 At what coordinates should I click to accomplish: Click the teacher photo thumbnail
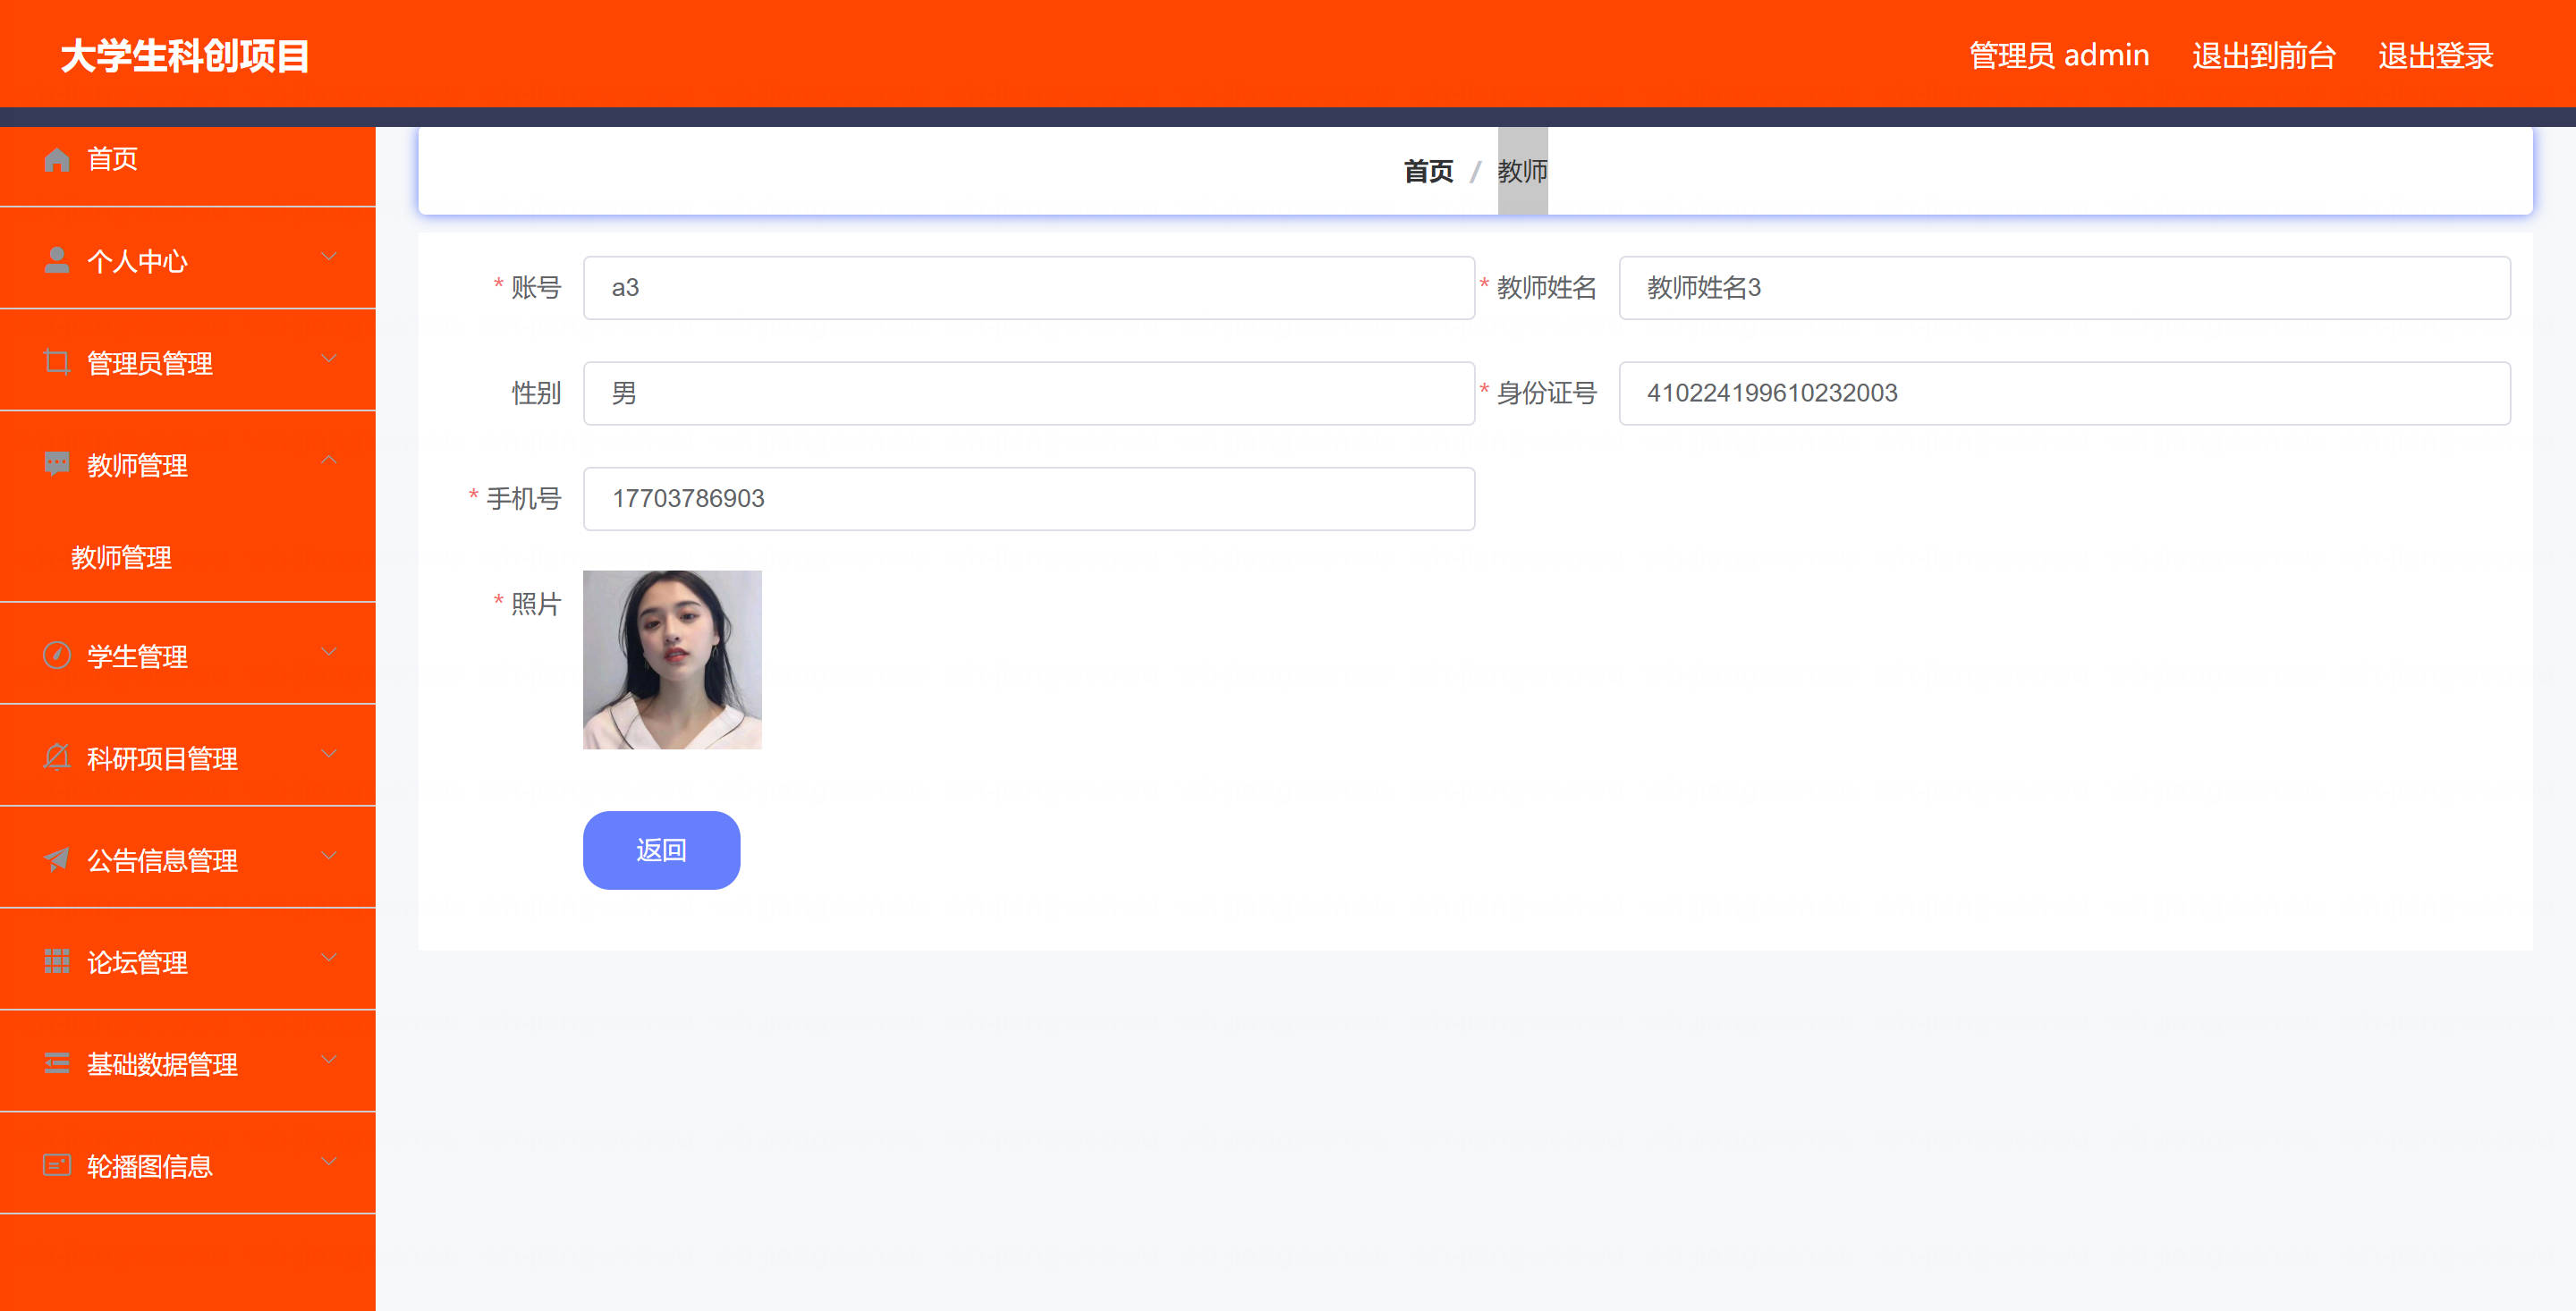point(672,660)
